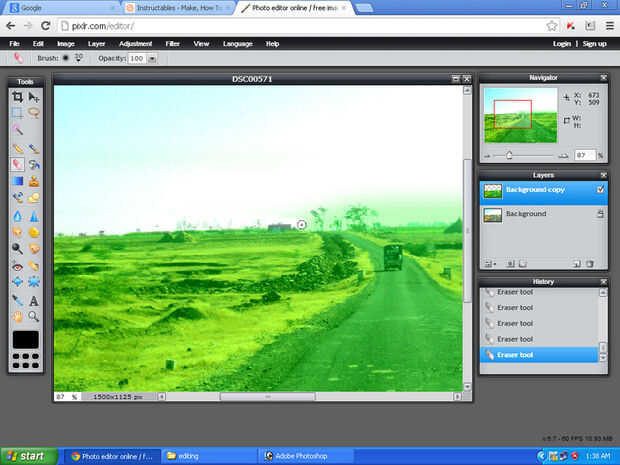
Task: Click History panel scroll up arrow
Action: click(603, 293)
